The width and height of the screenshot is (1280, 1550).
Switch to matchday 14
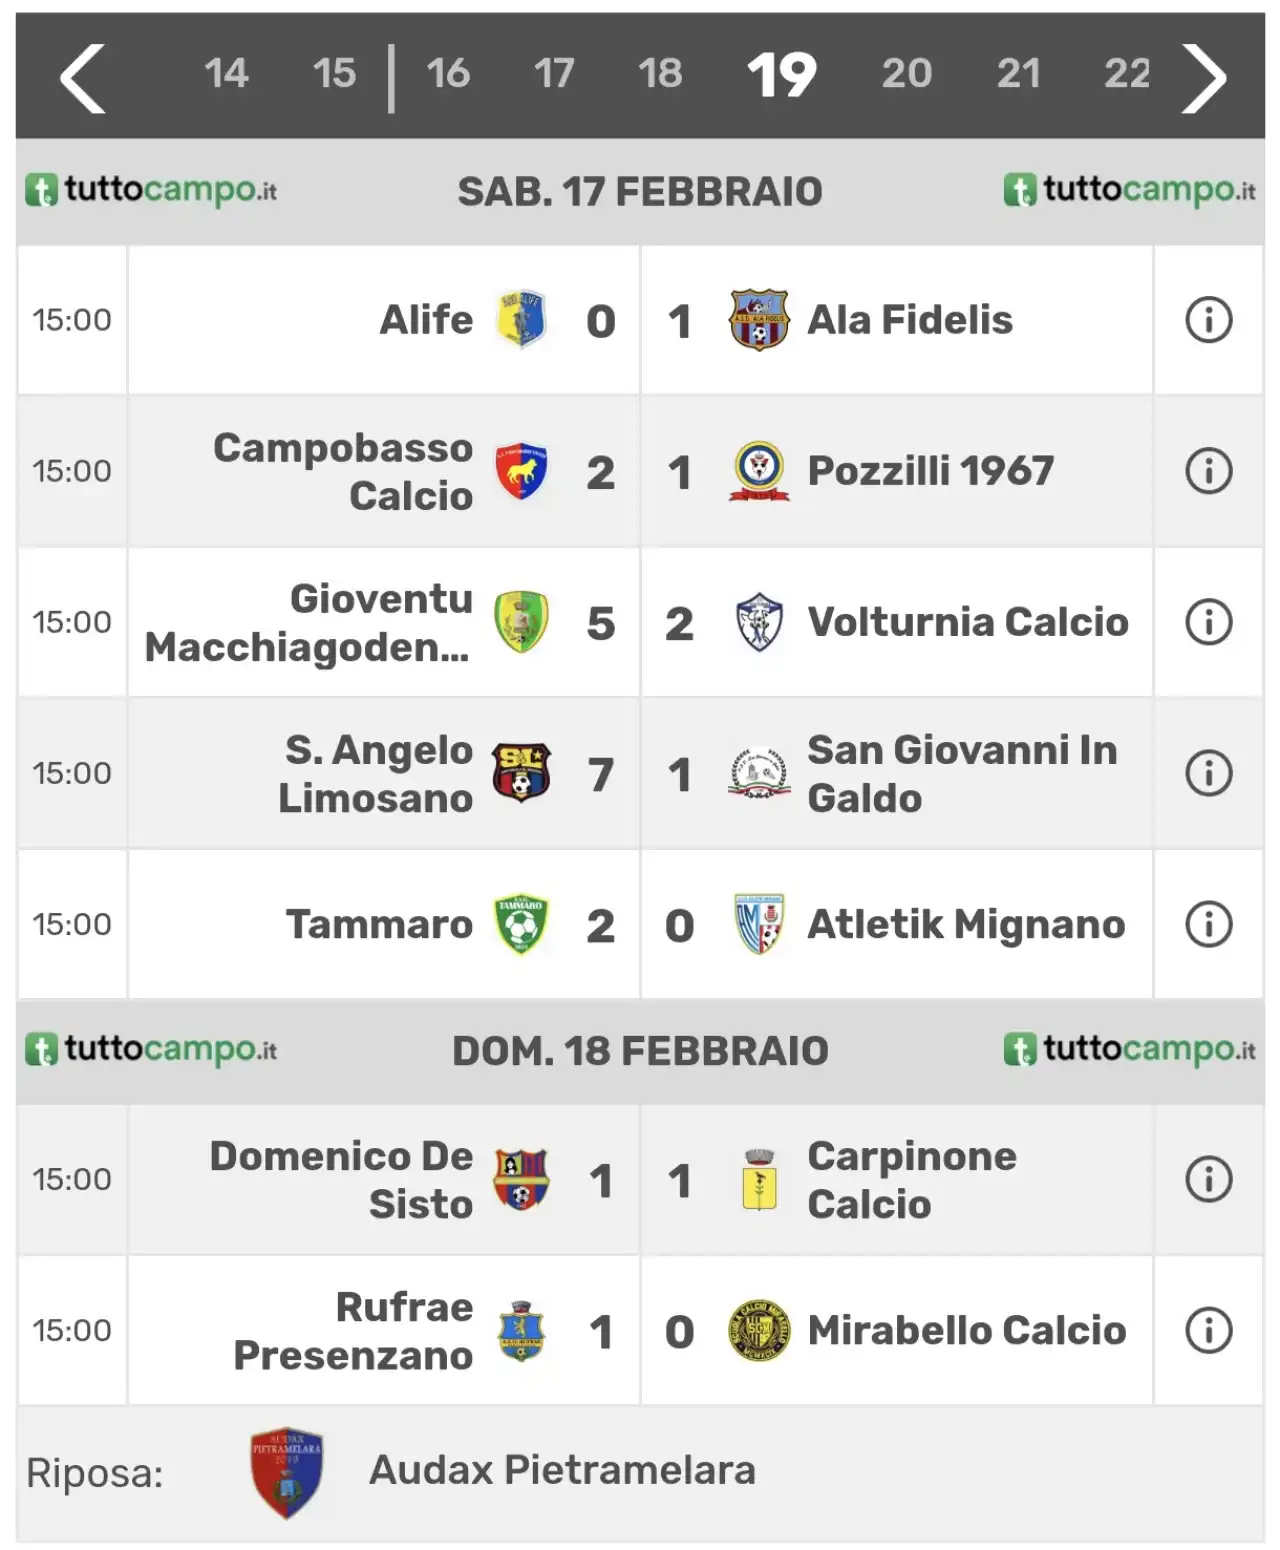click(226, 73)
